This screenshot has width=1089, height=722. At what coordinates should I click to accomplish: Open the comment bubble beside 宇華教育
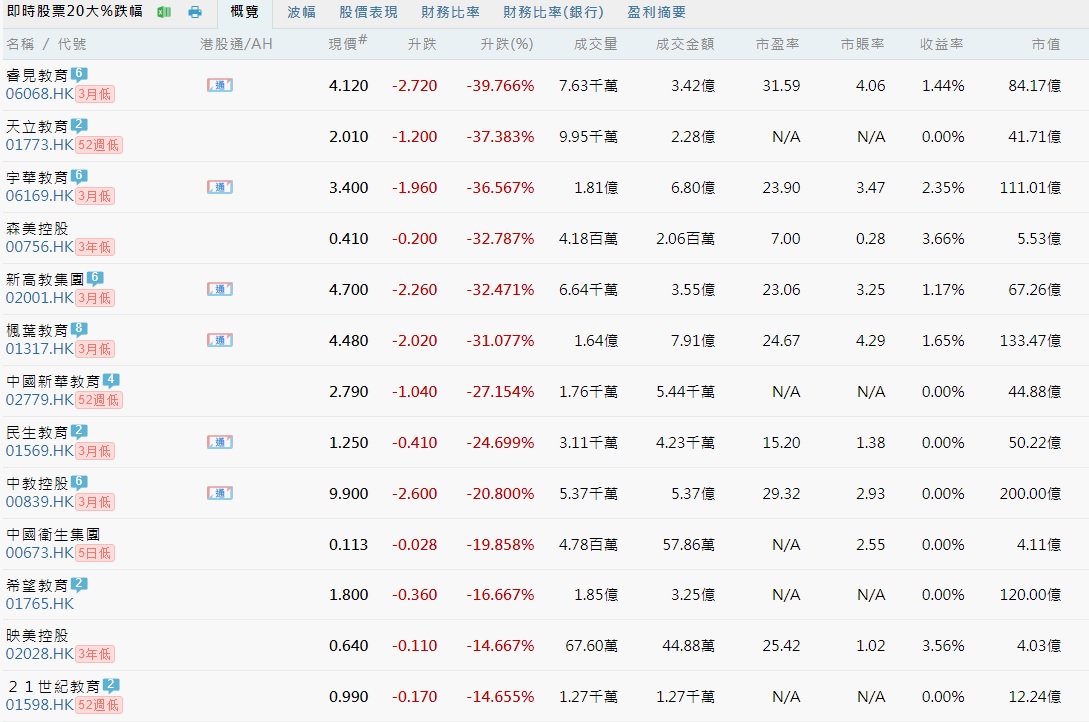[79, 176]
